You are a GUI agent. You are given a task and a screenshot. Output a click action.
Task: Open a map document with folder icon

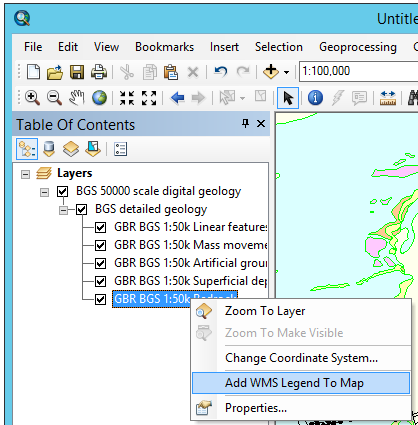click(55, 72)
